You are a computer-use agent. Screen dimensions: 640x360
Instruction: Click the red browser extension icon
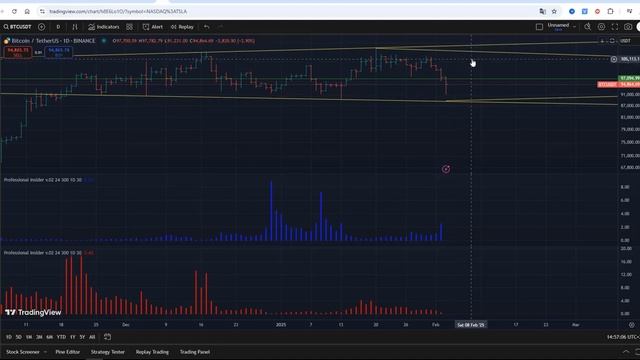click(597, 11)
